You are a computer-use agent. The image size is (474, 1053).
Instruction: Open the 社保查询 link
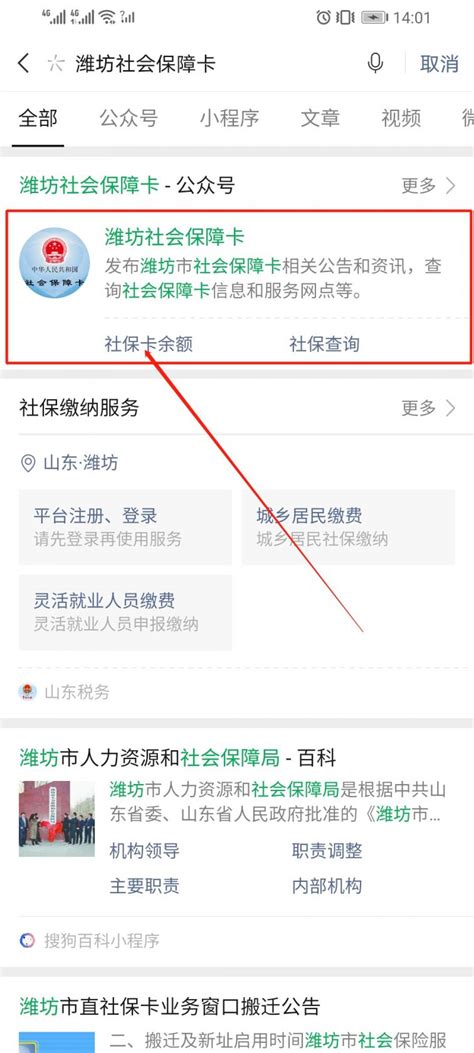324,344
